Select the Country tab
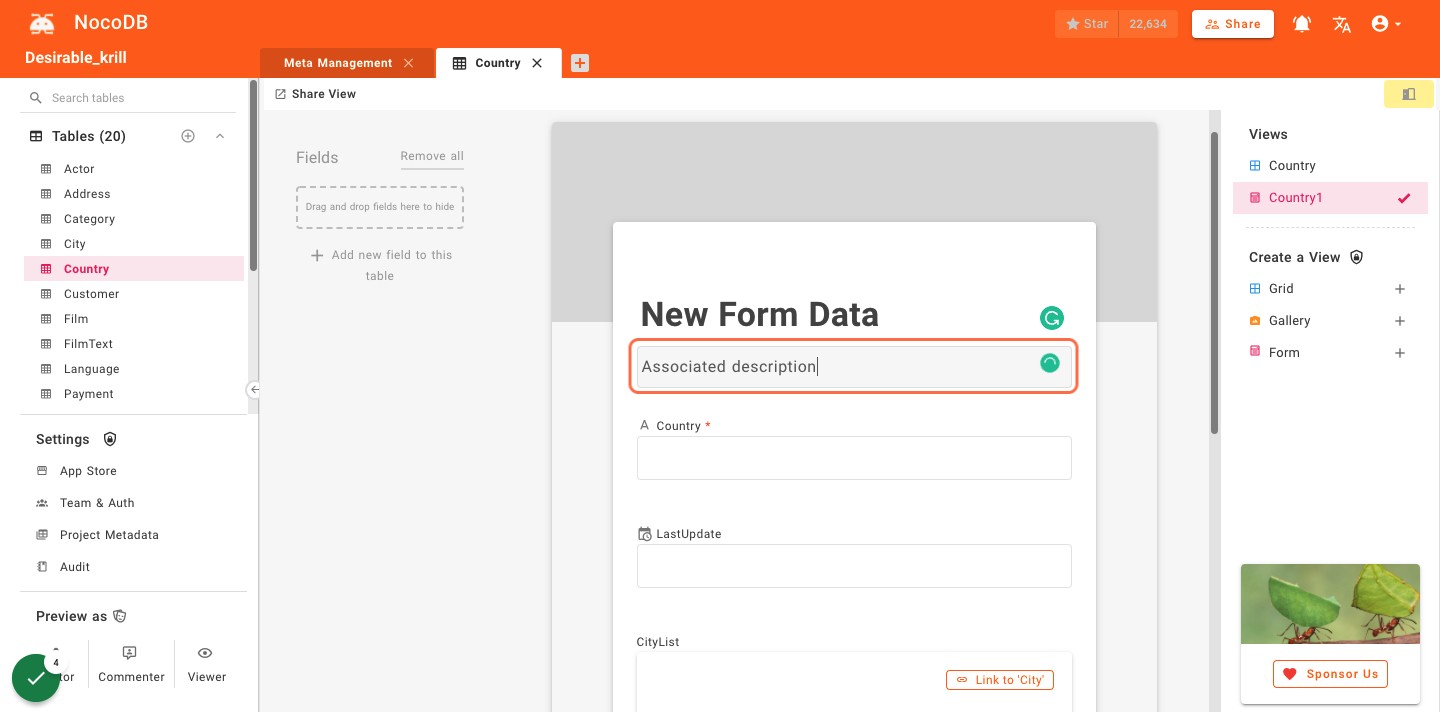1440x712 pixels. pos(498,63)
